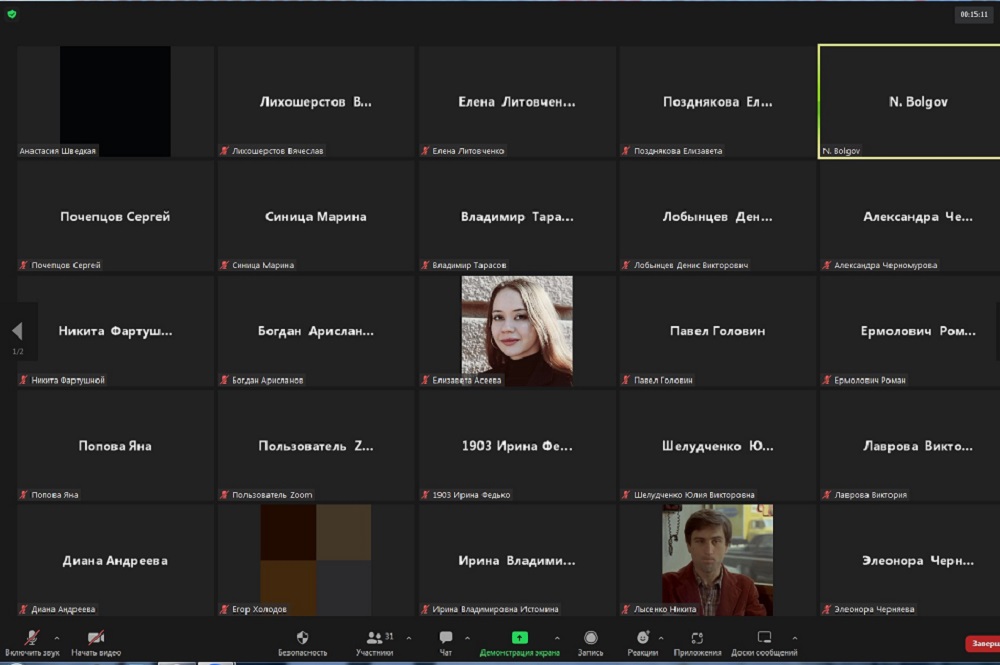Open the Security (Безопасность) shield icon
The height and width of the screenshot is (665, 1000).
click(302, 638)
